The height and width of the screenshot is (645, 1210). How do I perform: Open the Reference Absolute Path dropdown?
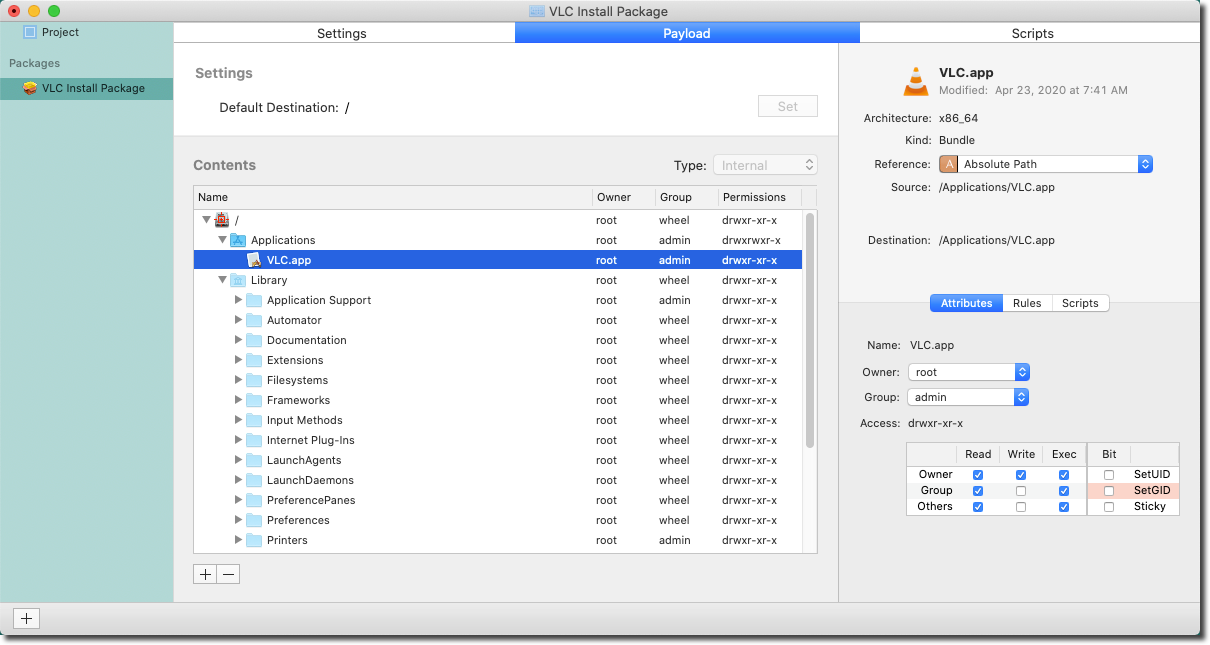pos(1045,164)
